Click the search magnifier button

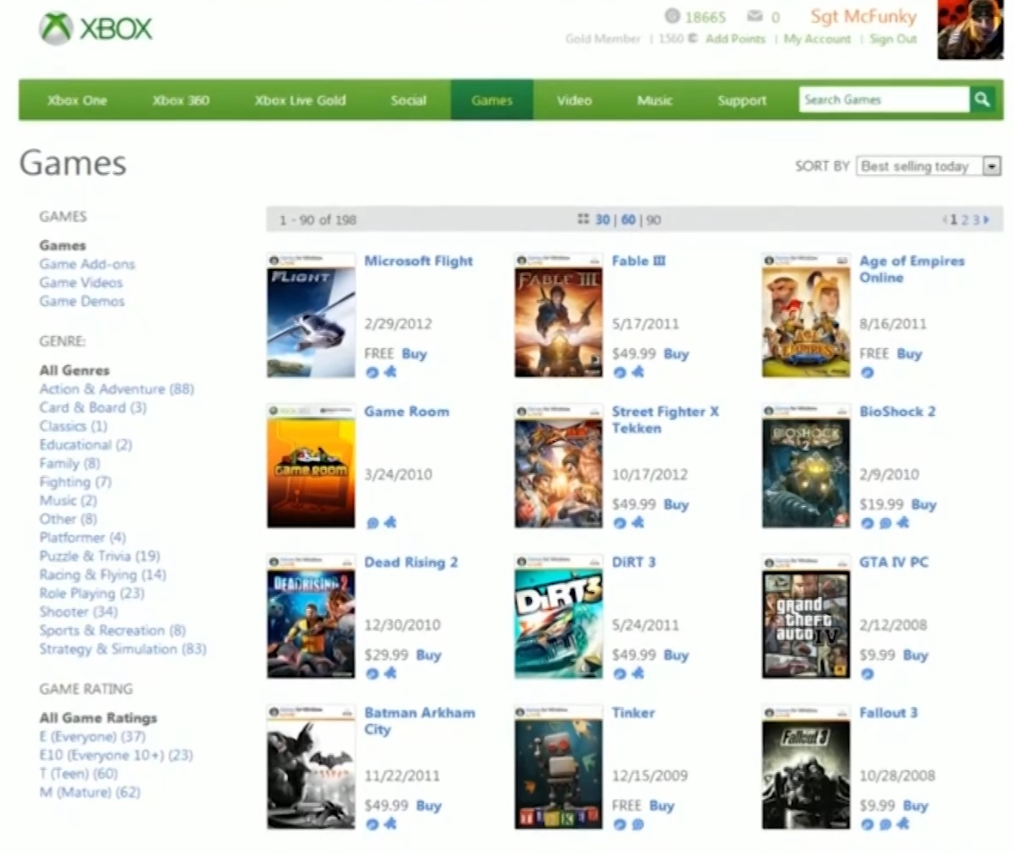tap(982, 100)
